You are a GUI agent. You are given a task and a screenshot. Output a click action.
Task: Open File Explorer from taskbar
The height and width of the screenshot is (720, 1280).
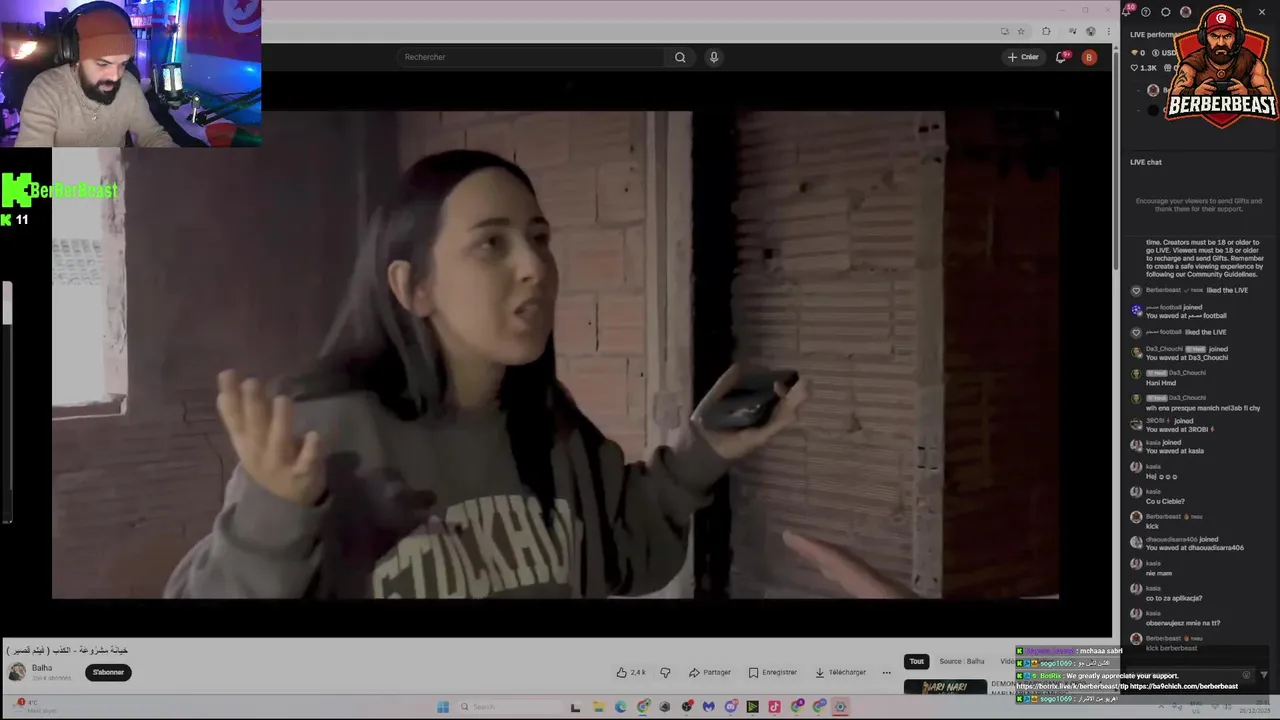pyautogui.click(x=598, y=707)
